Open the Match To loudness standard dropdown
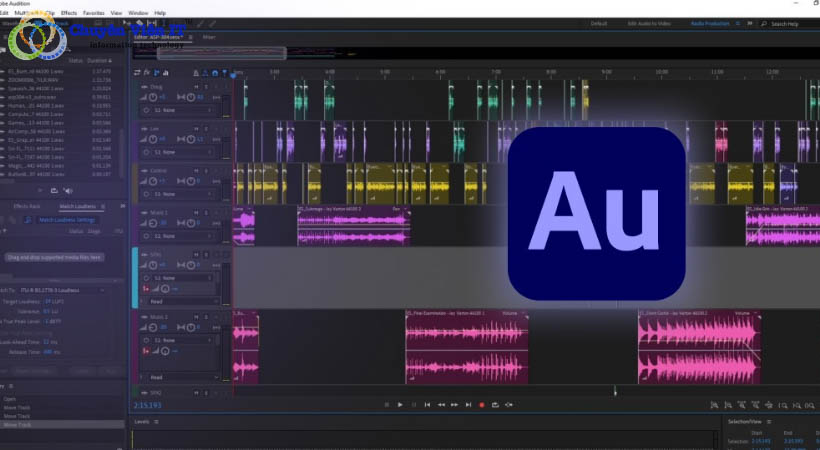This screenshot has height=450, width=820. click(x=62, y=290)
